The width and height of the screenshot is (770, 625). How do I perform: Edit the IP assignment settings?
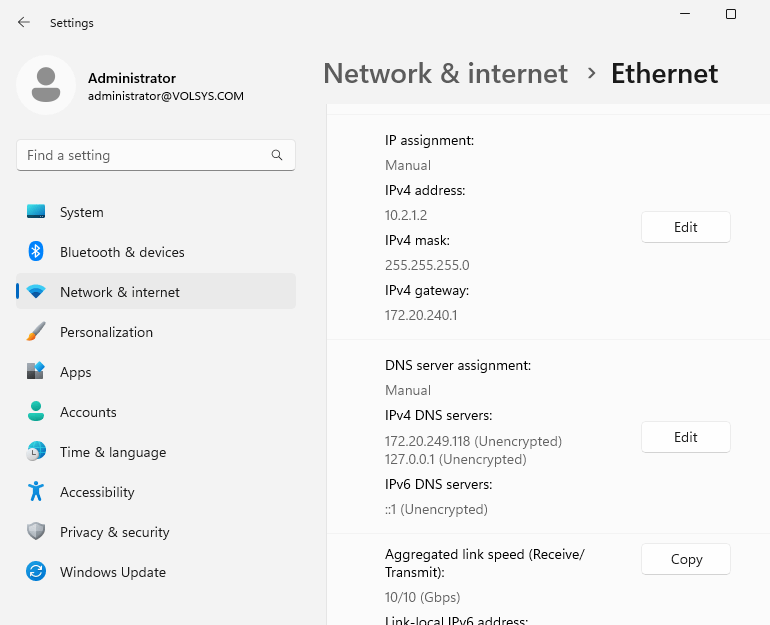[x=685, y=227]
